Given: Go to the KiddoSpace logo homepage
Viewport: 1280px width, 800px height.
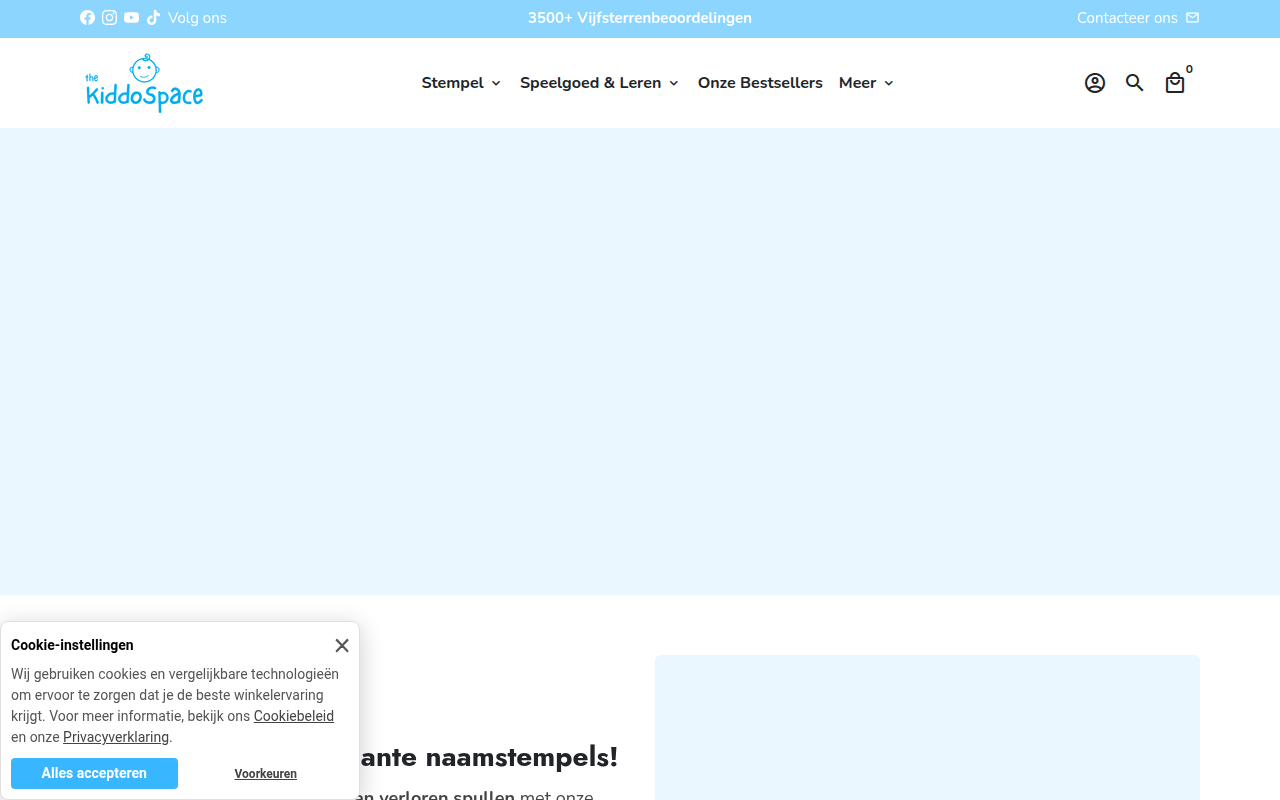Looking at the screenshot, I should point(144,83).
